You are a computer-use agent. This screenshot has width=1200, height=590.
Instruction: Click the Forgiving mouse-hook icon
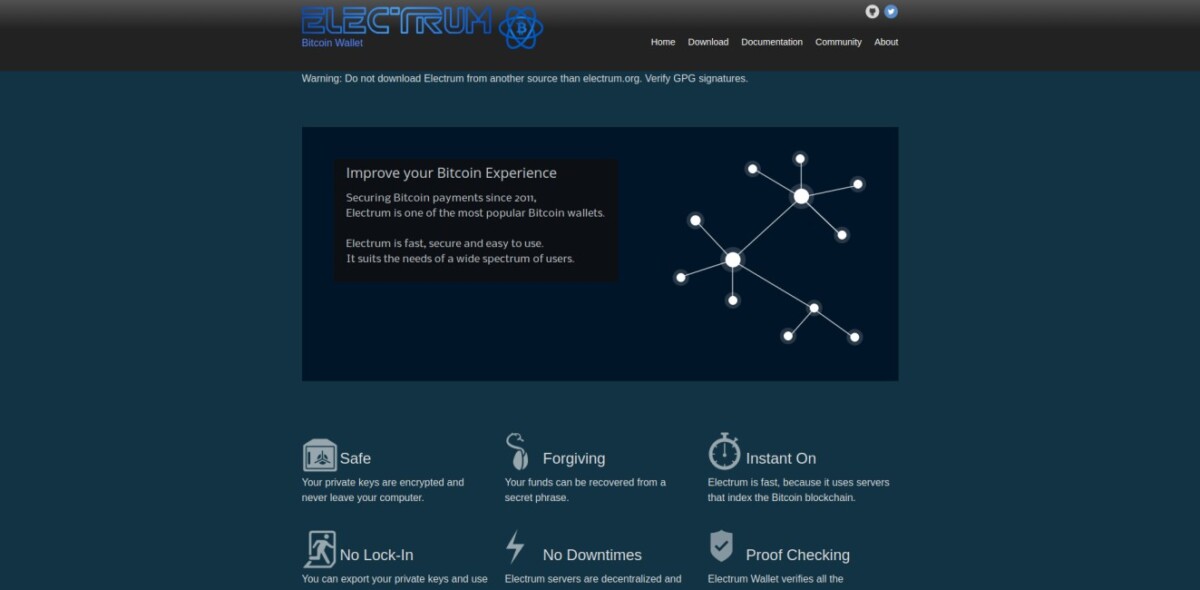[x=516, y=452]
